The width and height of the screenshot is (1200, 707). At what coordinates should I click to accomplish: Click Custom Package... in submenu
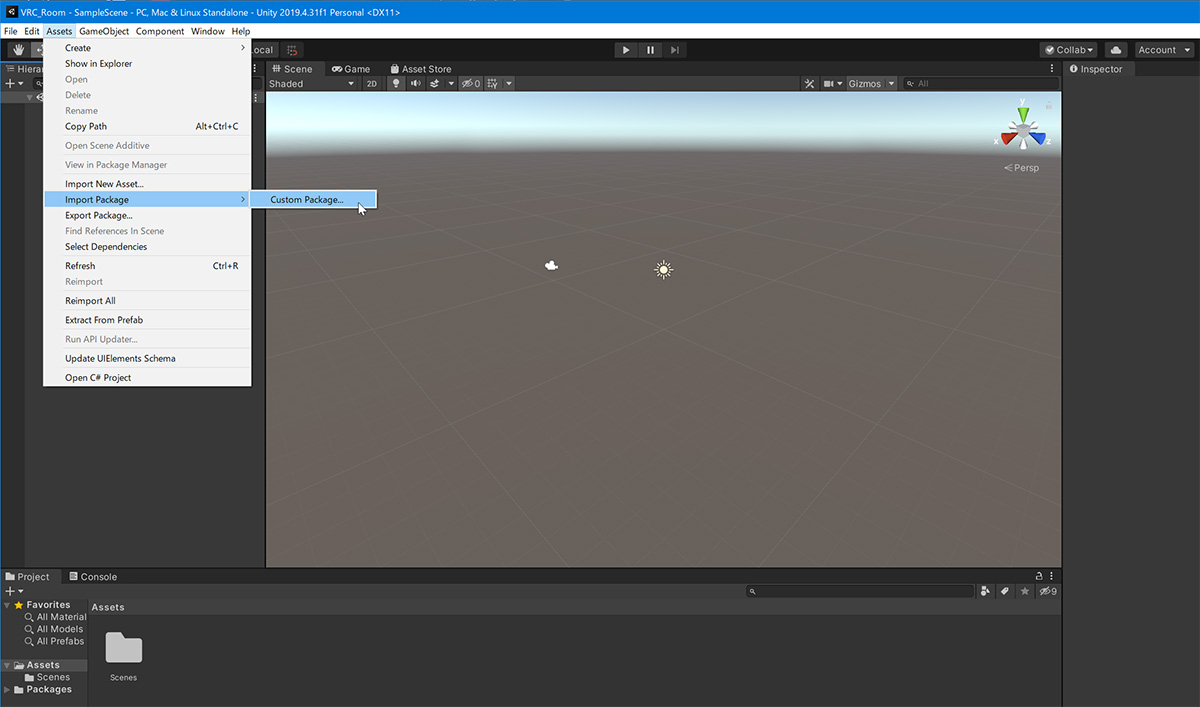click(313, 200)
